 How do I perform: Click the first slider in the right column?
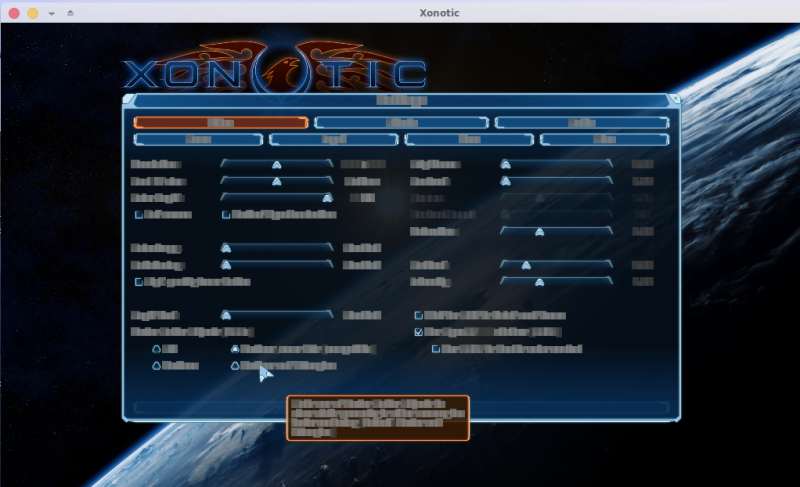556,164
